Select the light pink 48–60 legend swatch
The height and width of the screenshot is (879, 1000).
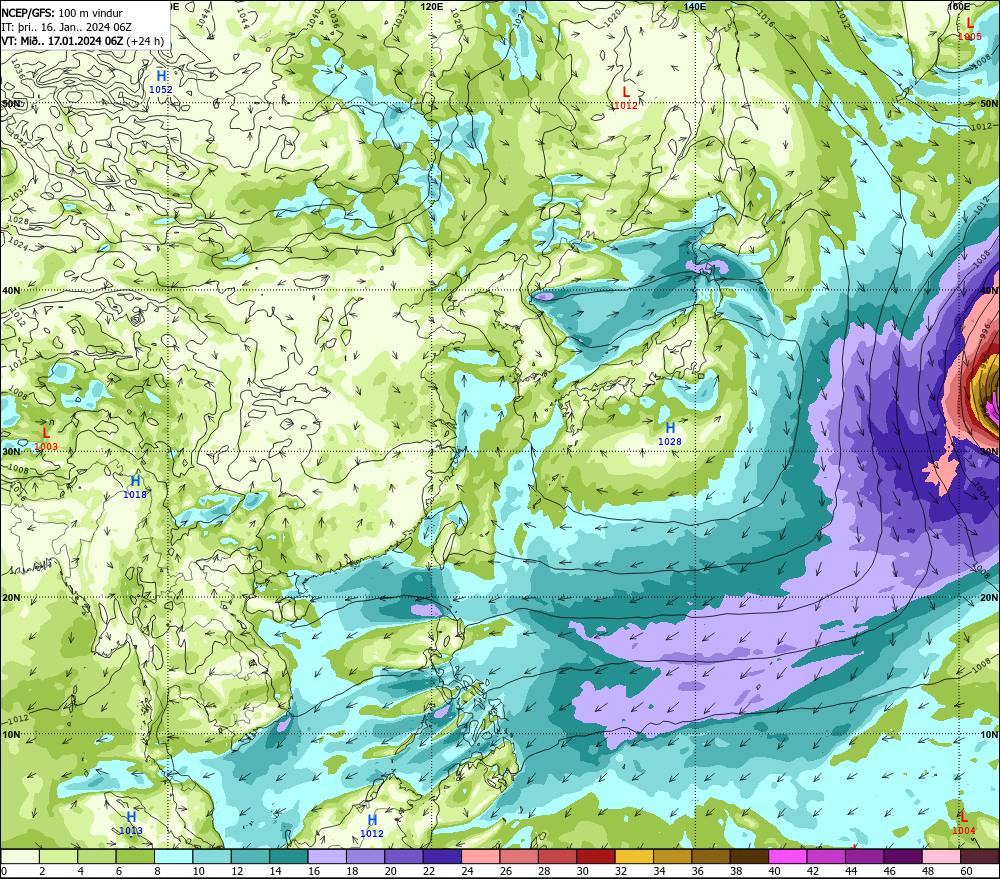tap(941, 856)
